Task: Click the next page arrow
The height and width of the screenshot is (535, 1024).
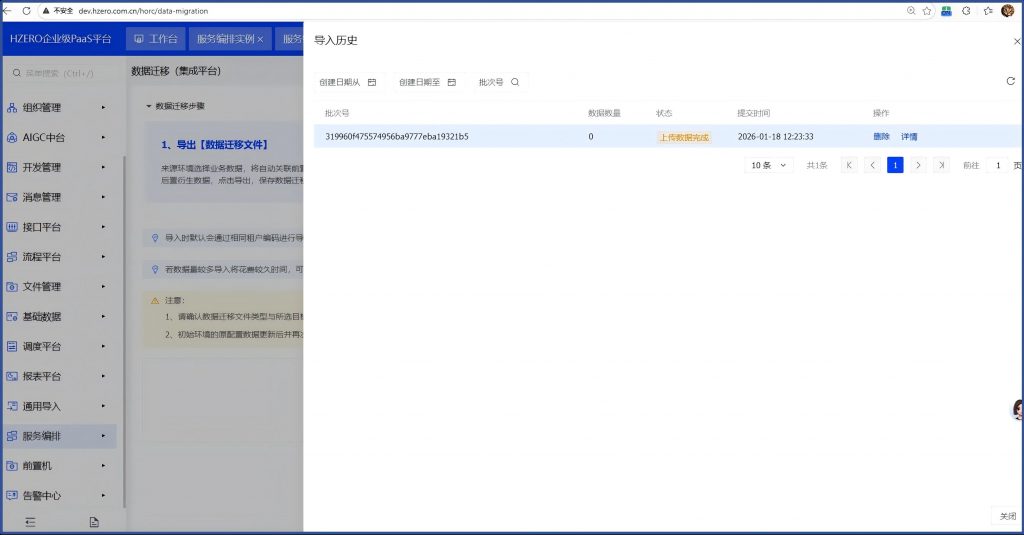Action: pyautogui.click(x=918, y=165)
